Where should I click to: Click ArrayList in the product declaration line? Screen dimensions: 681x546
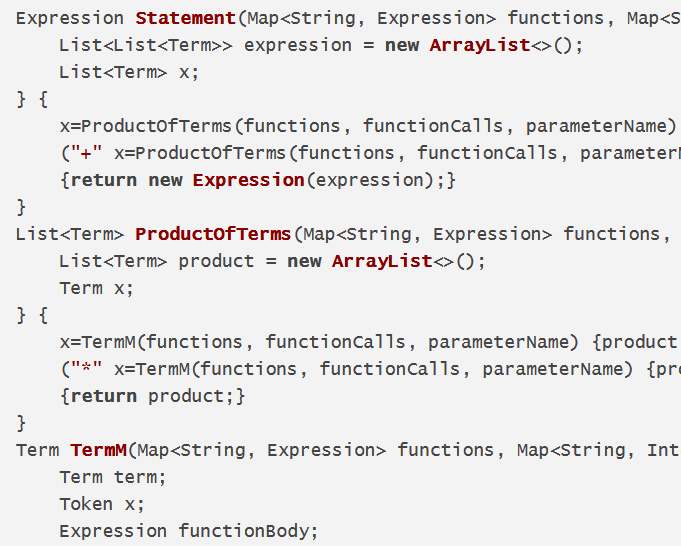[x=380, y=261]
